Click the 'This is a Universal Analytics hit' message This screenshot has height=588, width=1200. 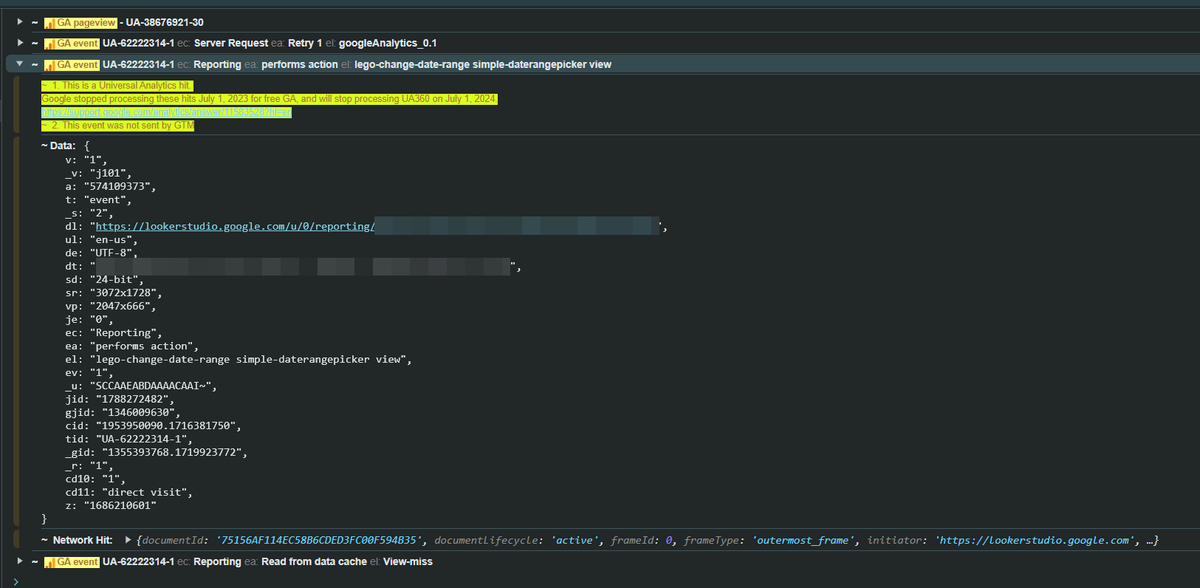117,86
